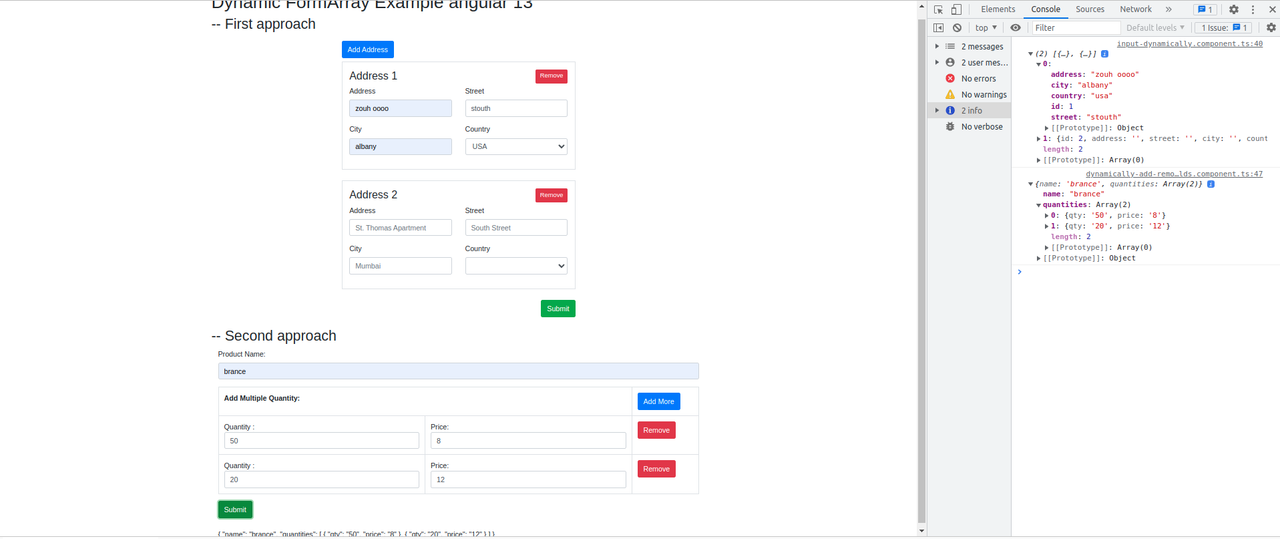The image size is (1280, 539).
Task: Clear the console with the ban icon
Action: tap(957, 28)
